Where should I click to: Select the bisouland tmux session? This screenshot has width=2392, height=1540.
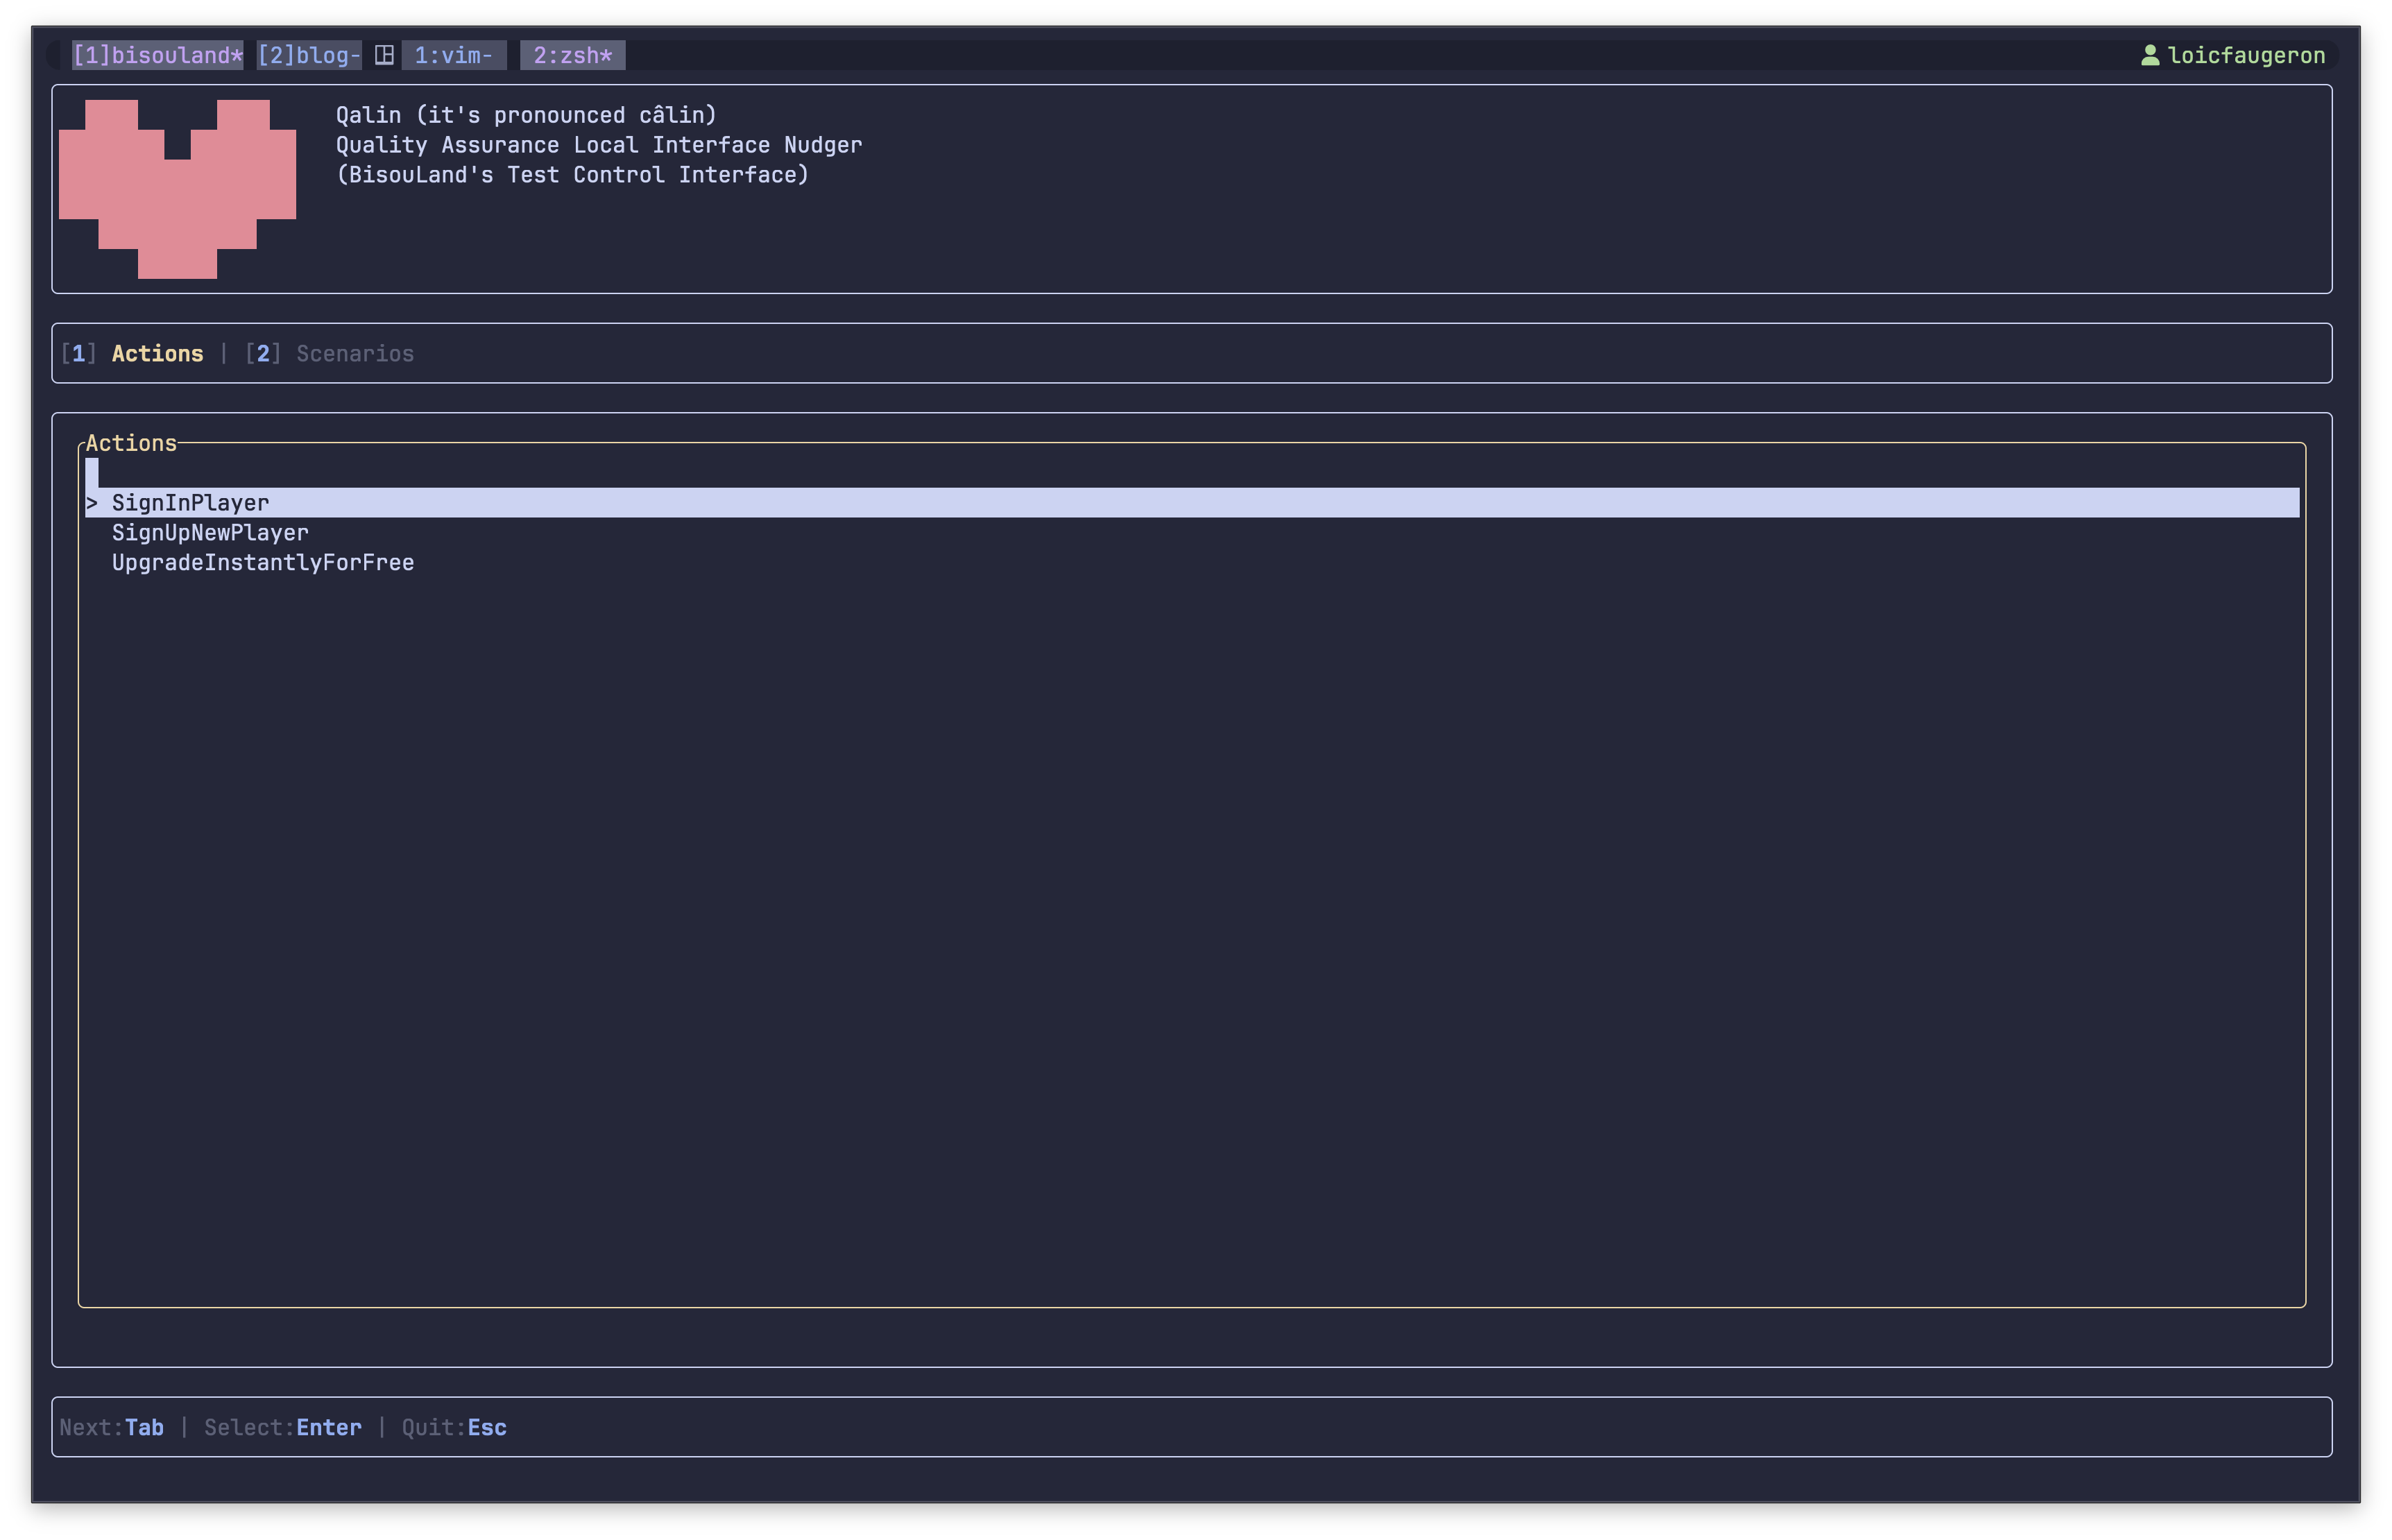(x=157, y=55)
